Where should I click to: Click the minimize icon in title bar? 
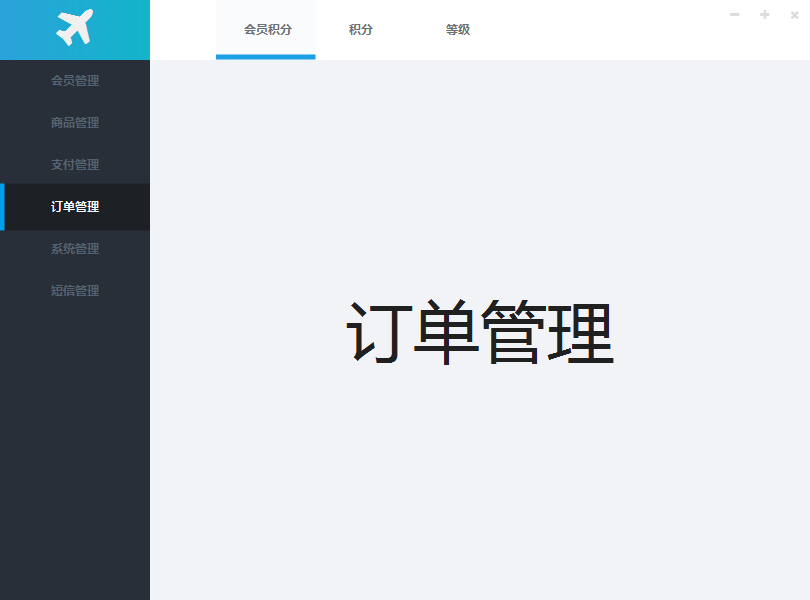point(735,15)
